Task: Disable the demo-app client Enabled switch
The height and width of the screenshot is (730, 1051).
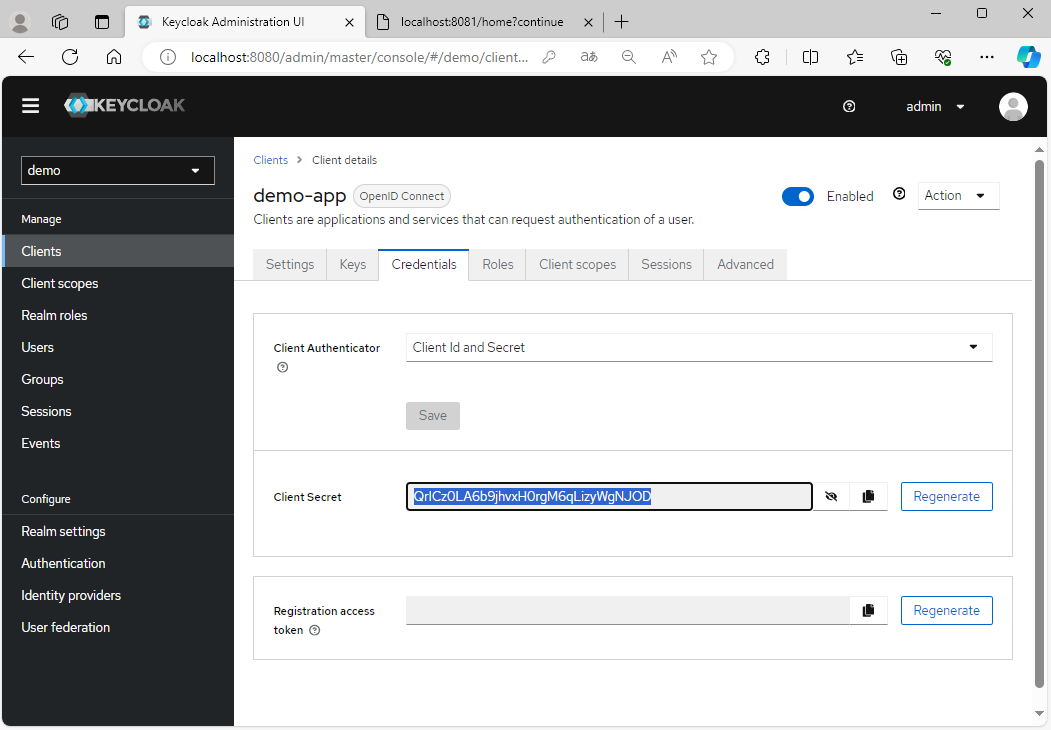Action: point(797,196)
